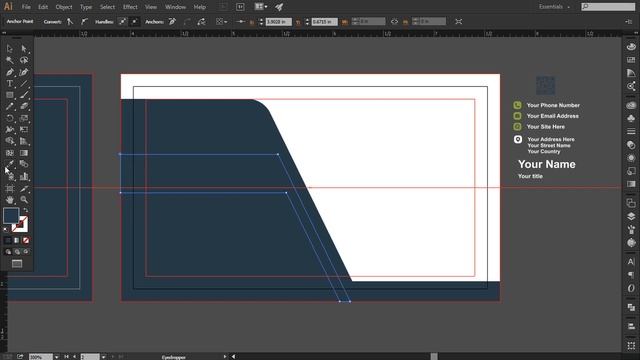Viewport: 640px width, 360px height.
Task: Open the Object menu
Action: click(x=64, y=7)
